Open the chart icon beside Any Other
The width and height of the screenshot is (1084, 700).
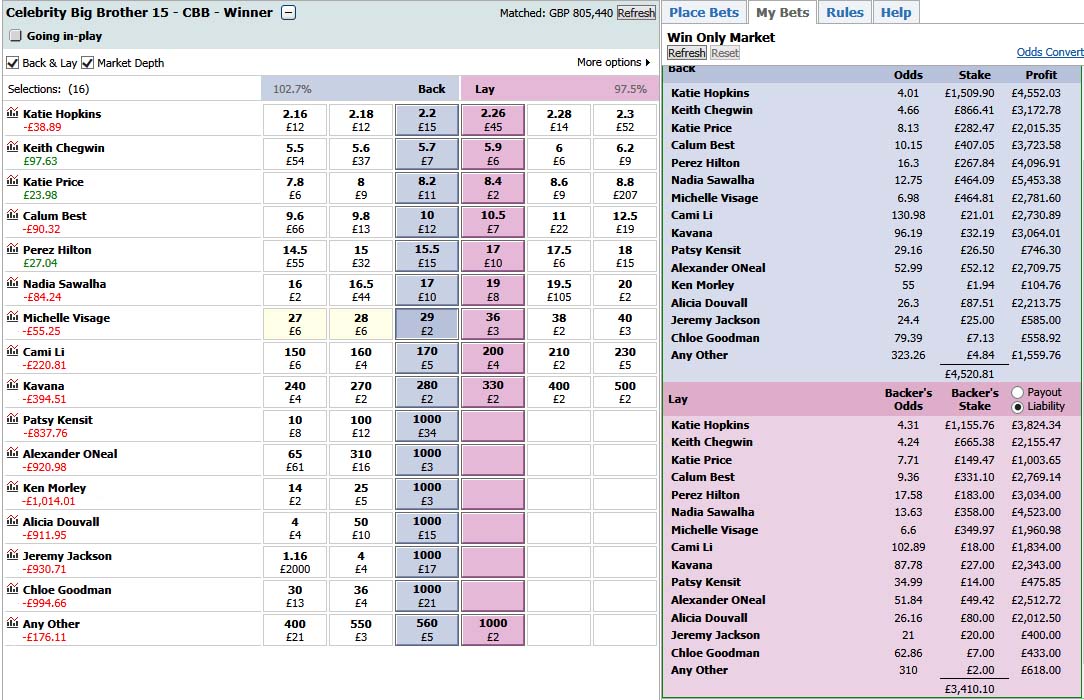coord(12,624)
